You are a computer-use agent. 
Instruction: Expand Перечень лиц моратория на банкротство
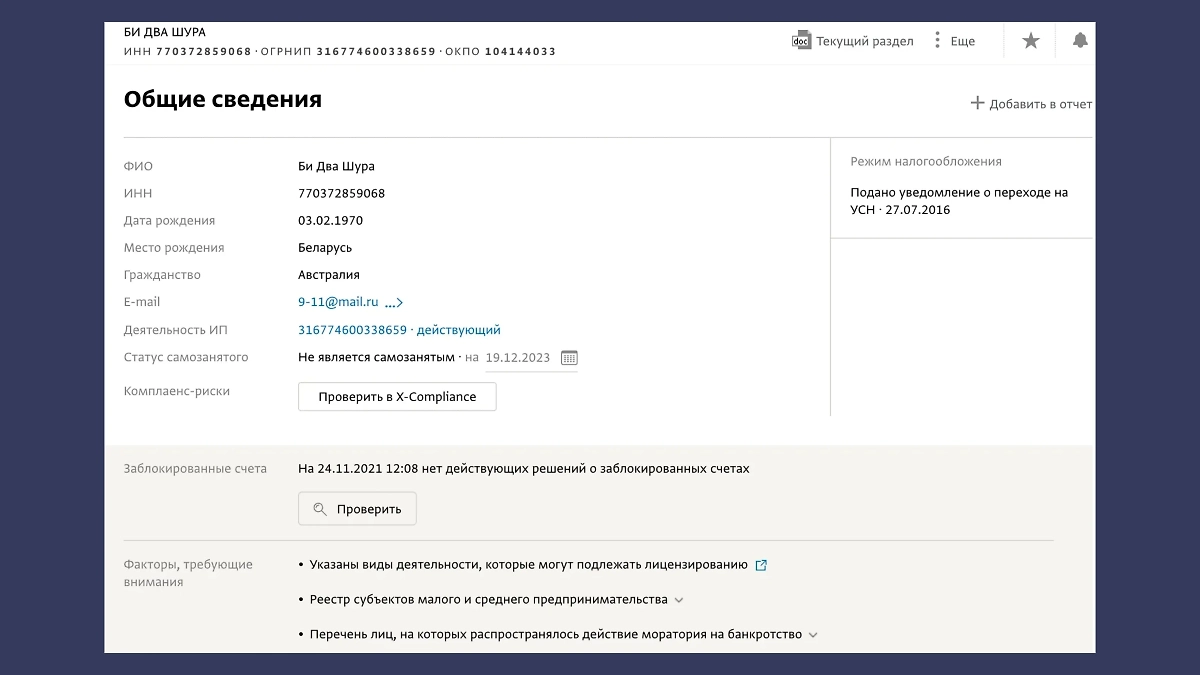pos(813,634)
